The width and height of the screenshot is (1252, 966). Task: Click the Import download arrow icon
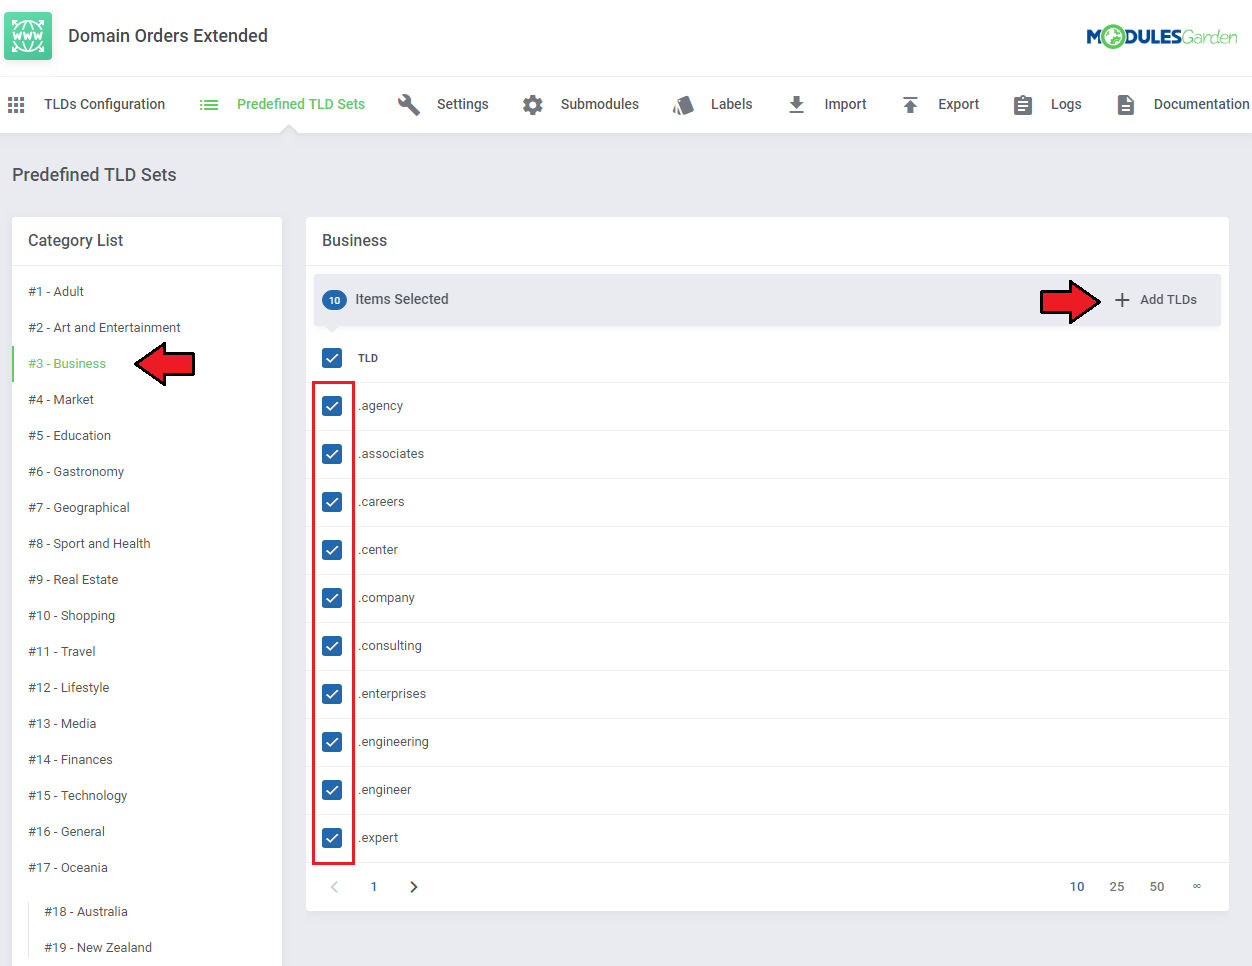[797, 105]
